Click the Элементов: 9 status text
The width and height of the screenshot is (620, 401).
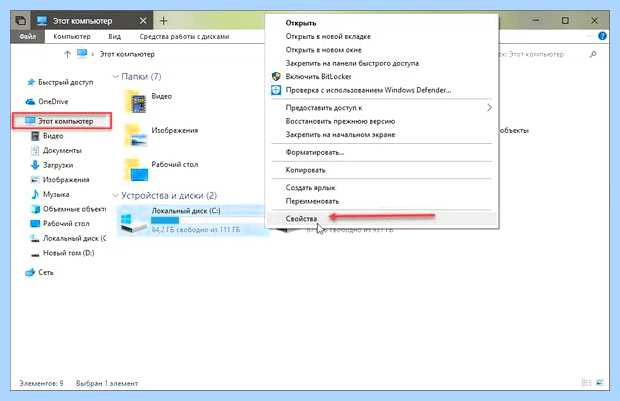pos(41,383)
